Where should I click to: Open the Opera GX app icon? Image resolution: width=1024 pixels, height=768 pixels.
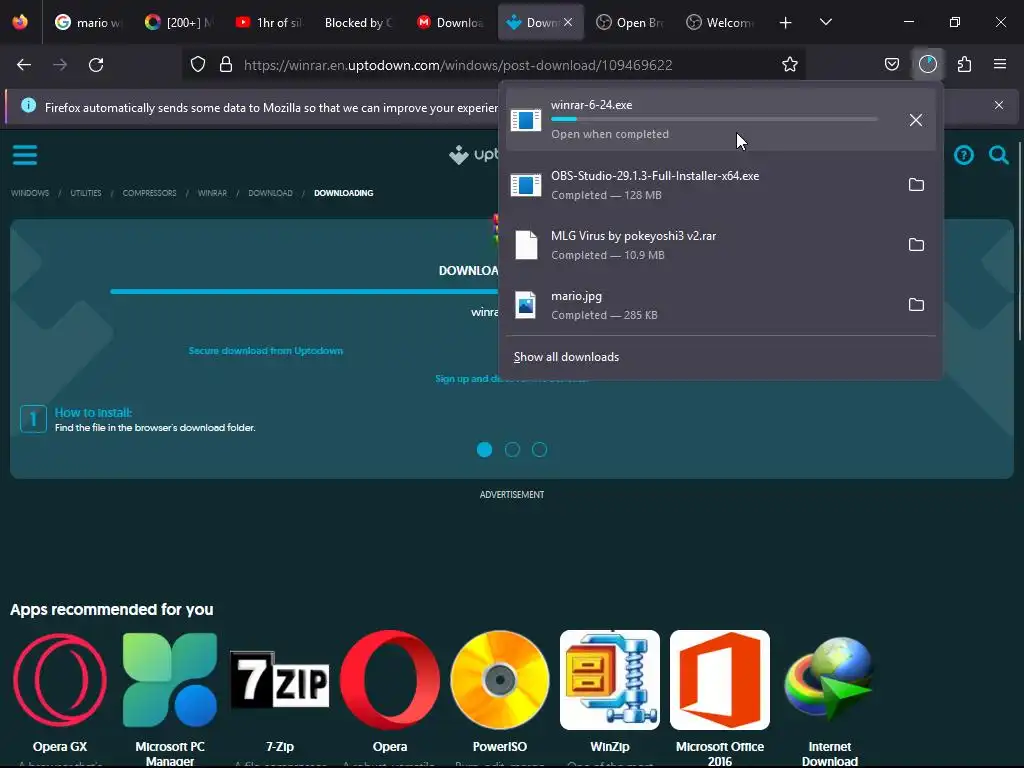[60, 680]
